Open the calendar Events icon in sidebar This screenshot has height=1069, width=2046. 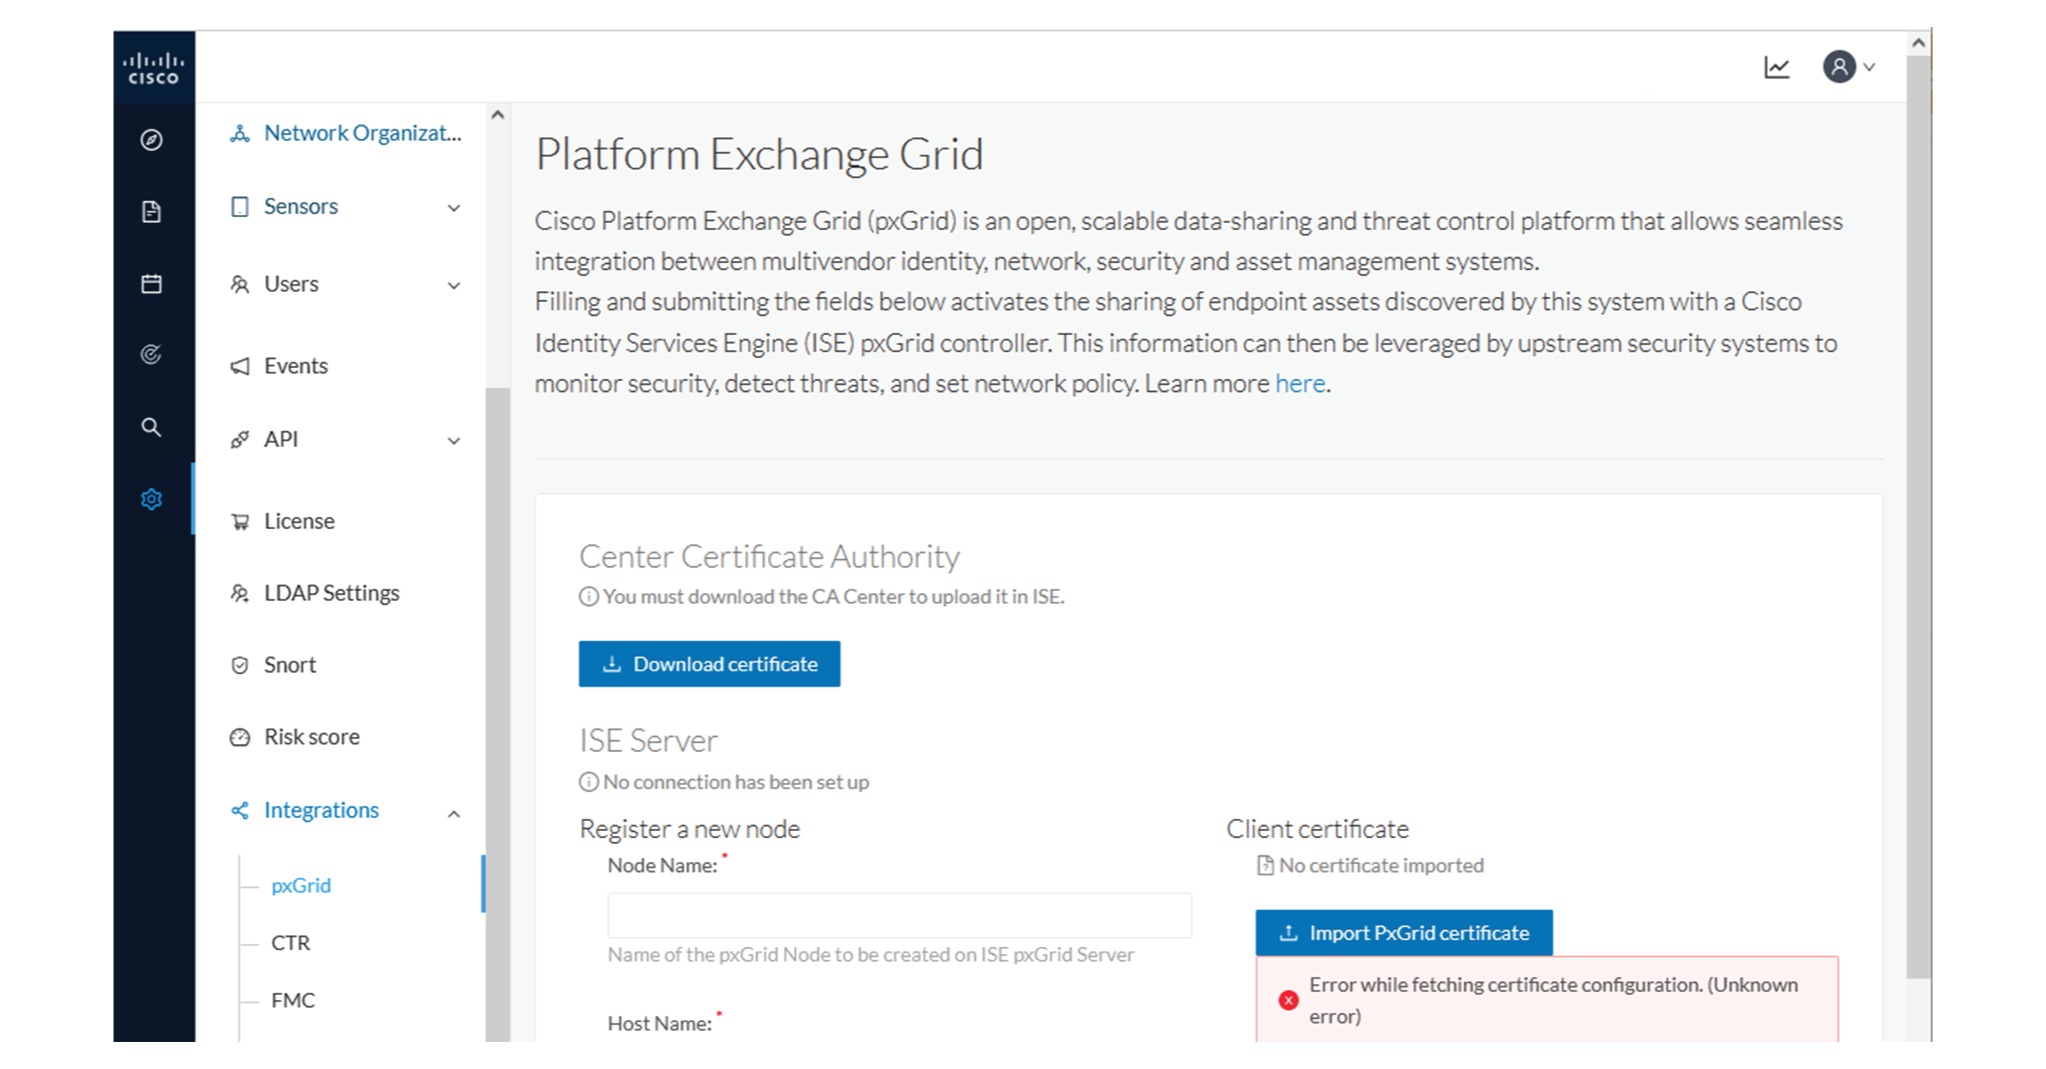click(x=151, y=284)
